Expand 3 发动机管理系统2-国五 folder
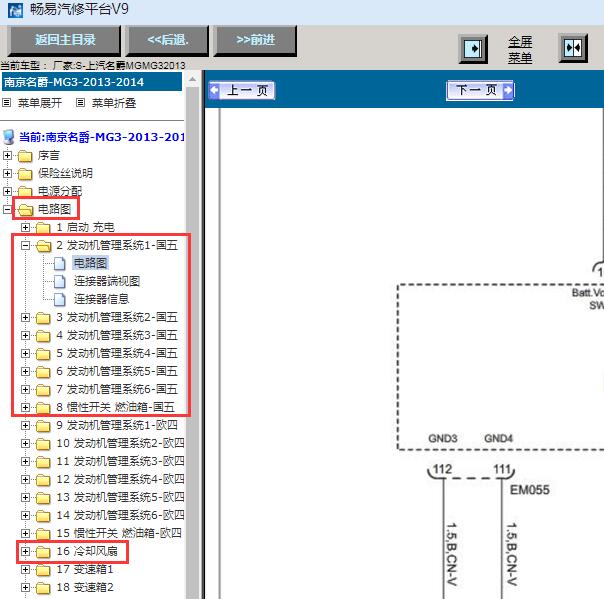The width and height of the screenshot is (604, 599). [25, 317]
